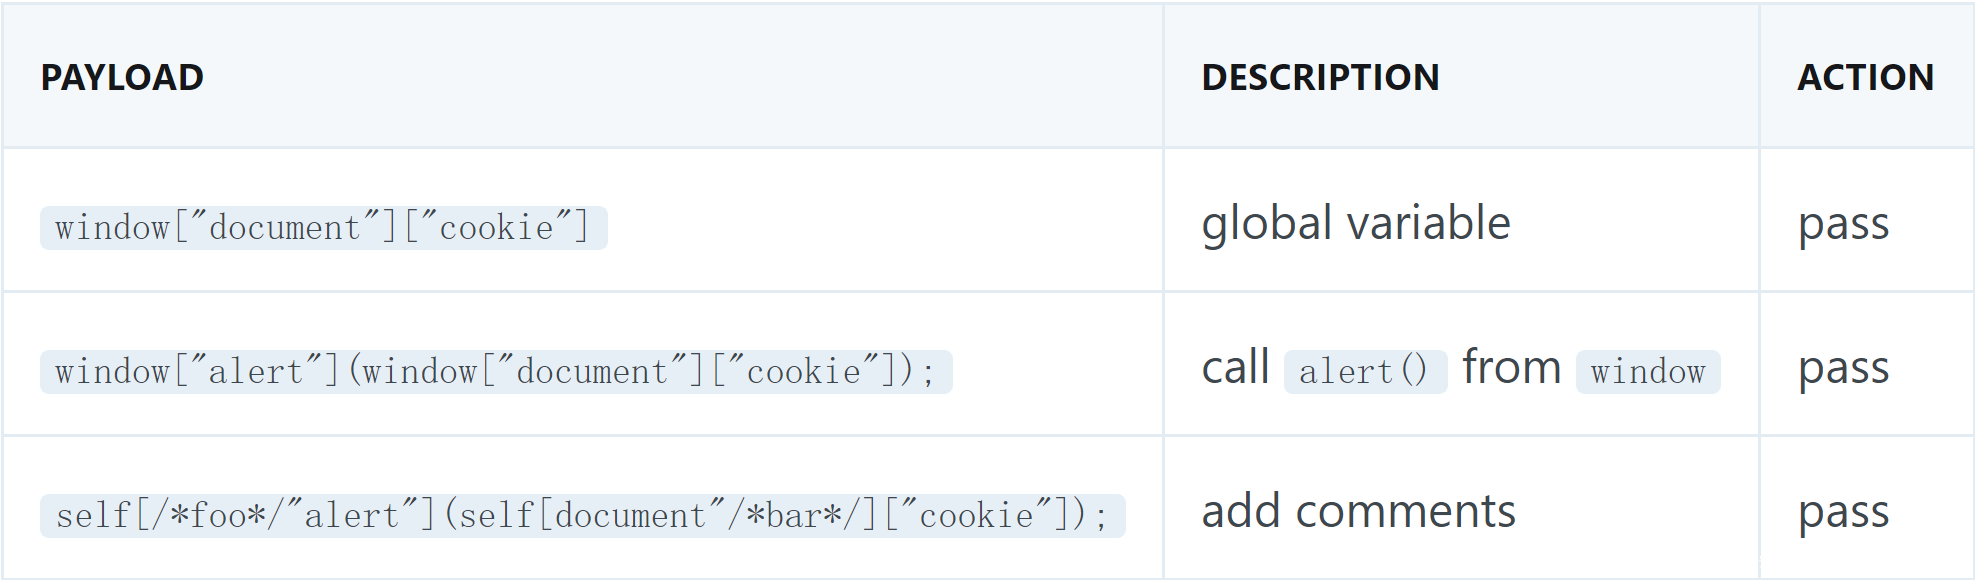Click "pass" in the call alert() row
Image resolution: width=1975 pixels, height=580 pixels.
click(1843, 368)
